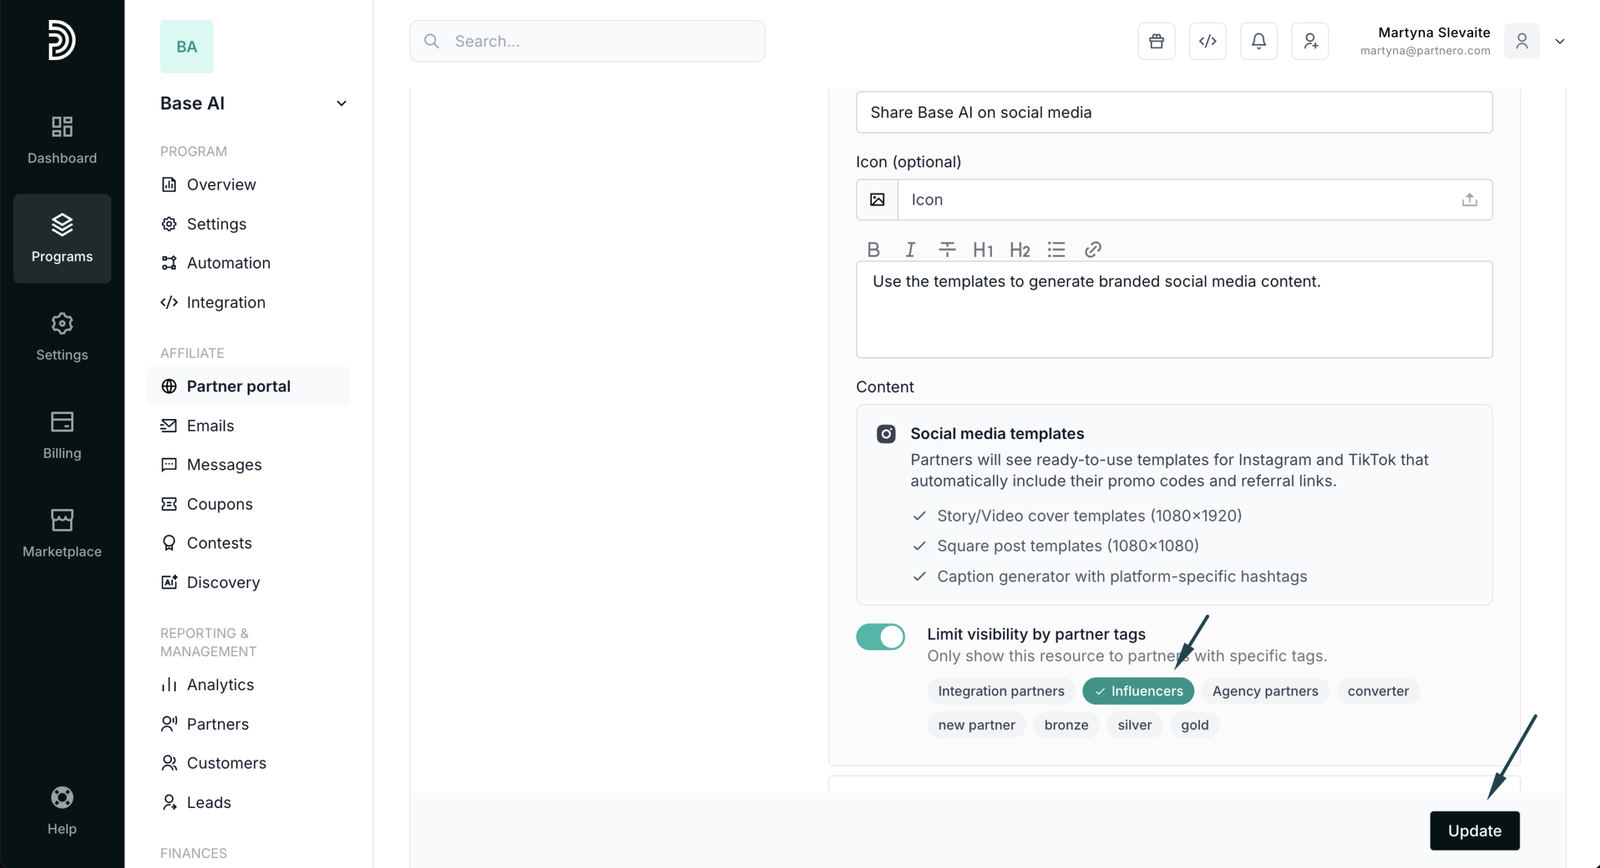Open Coupons in the affiliate sidebar
This screenshot has width=1600, height=868.
tap(219, 504)
